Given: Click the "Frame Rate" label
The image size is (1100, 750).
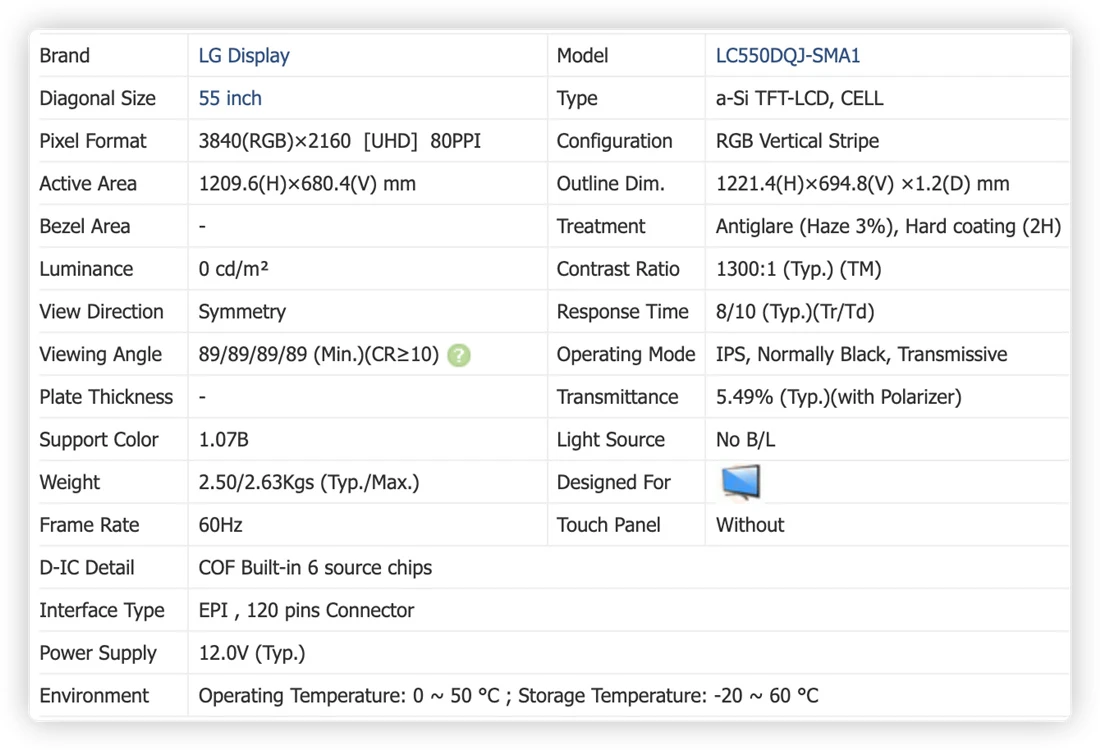Looking at the screenshot, I should tap(89, 525).
